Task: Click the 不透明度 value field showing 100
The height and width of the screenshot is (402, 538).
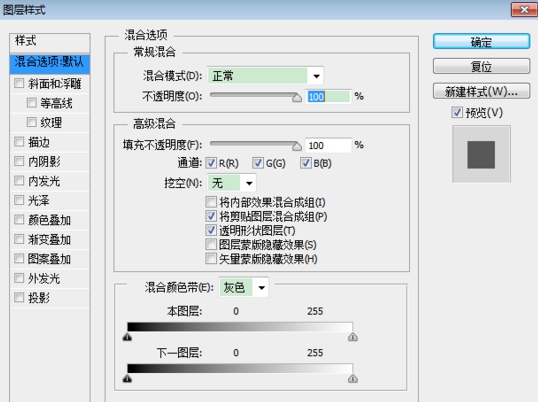Action: (x=328, y=97)
